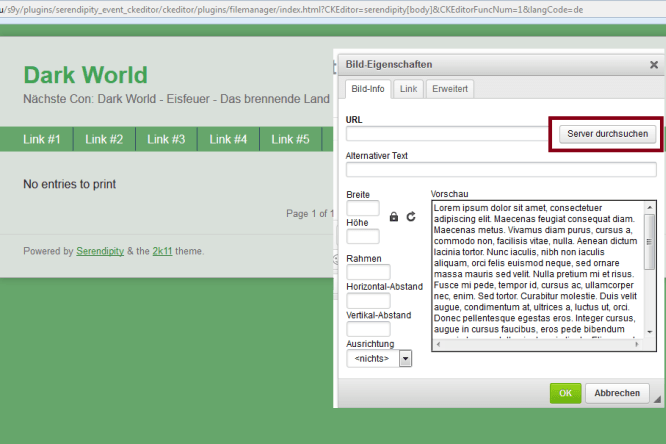Select the Bild-Info tab
666x444 pixels.
tap(367, 89)
